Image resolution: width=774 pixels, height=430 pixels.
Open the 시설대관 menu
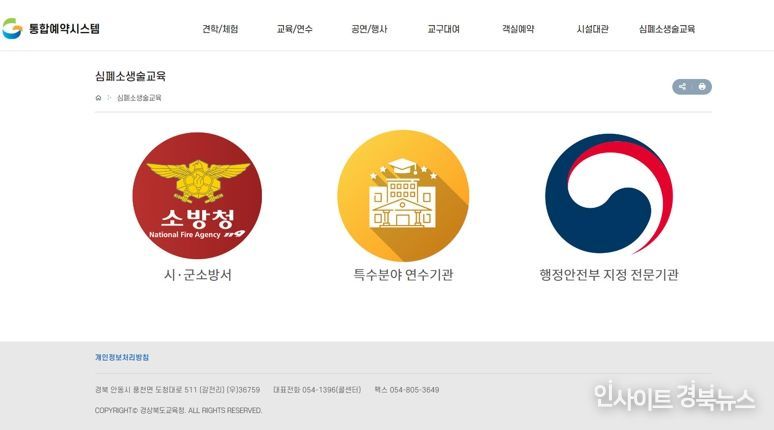point(592,29)
